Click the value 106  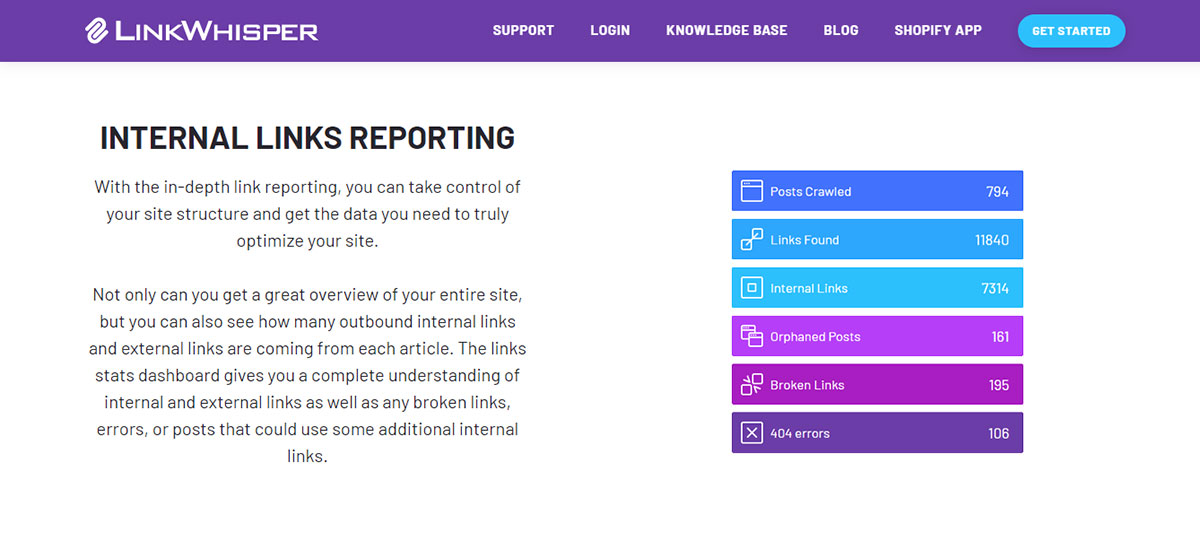pyautogui.click(x=999, y=433)
